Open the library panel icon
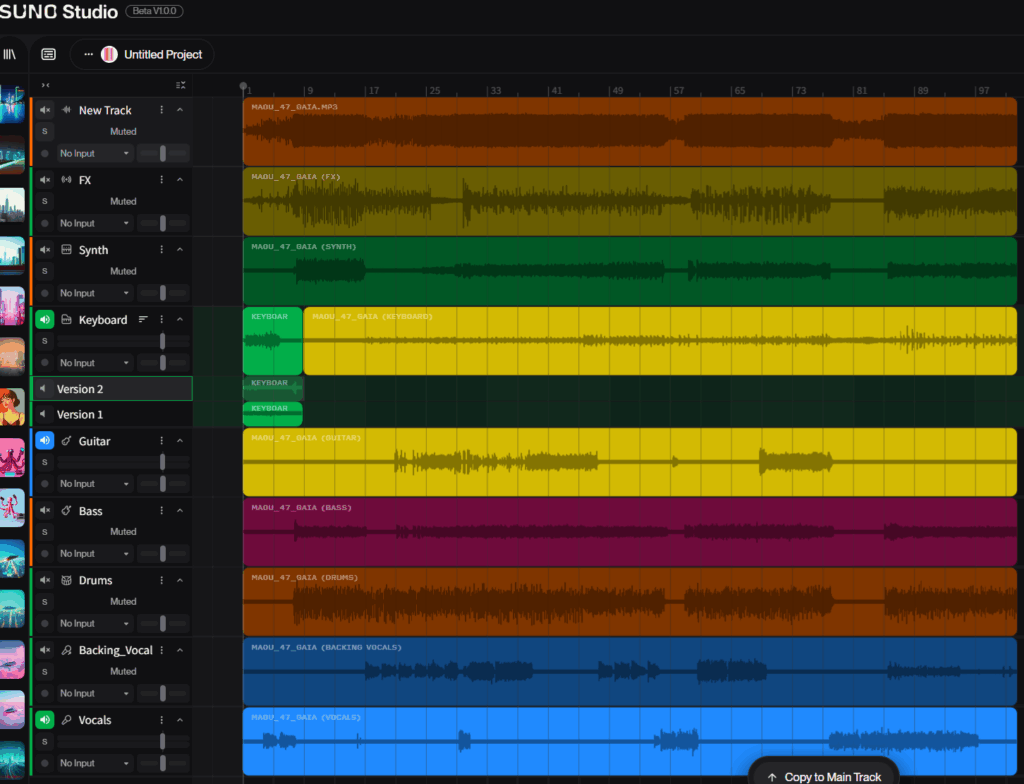This screenshot has width=1024, height=784. tap(9, 54)
